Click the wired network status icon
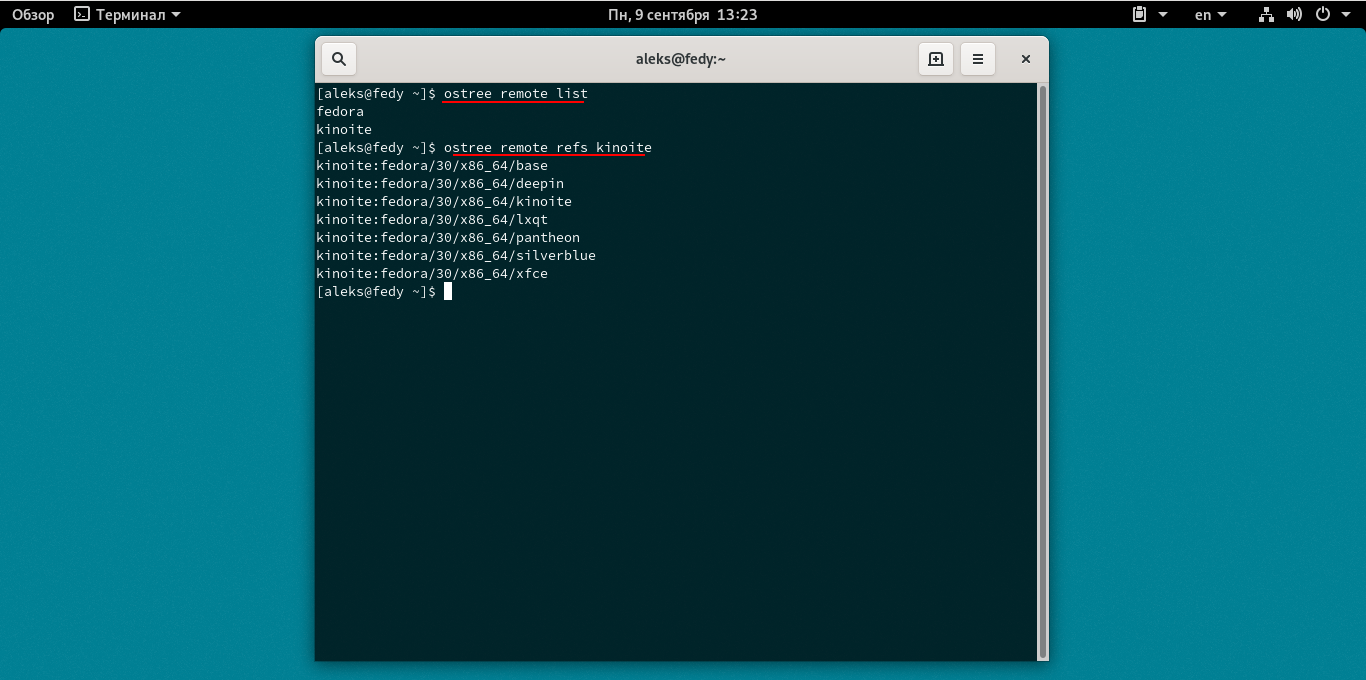The width and height of the screenshot is (1366, 680). pos(1266,15)
